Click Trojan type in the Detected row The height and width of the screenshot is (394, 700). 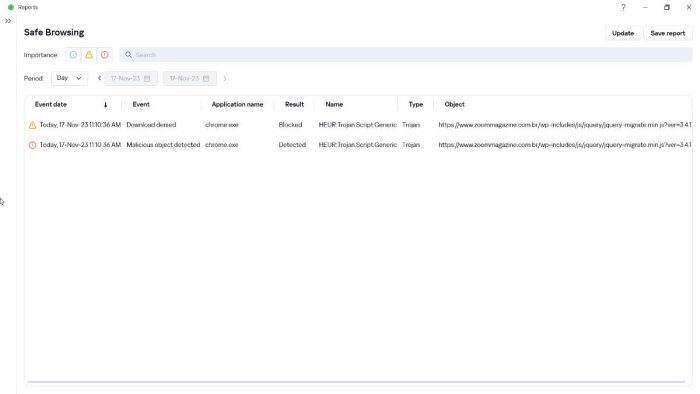coord(411,145)
